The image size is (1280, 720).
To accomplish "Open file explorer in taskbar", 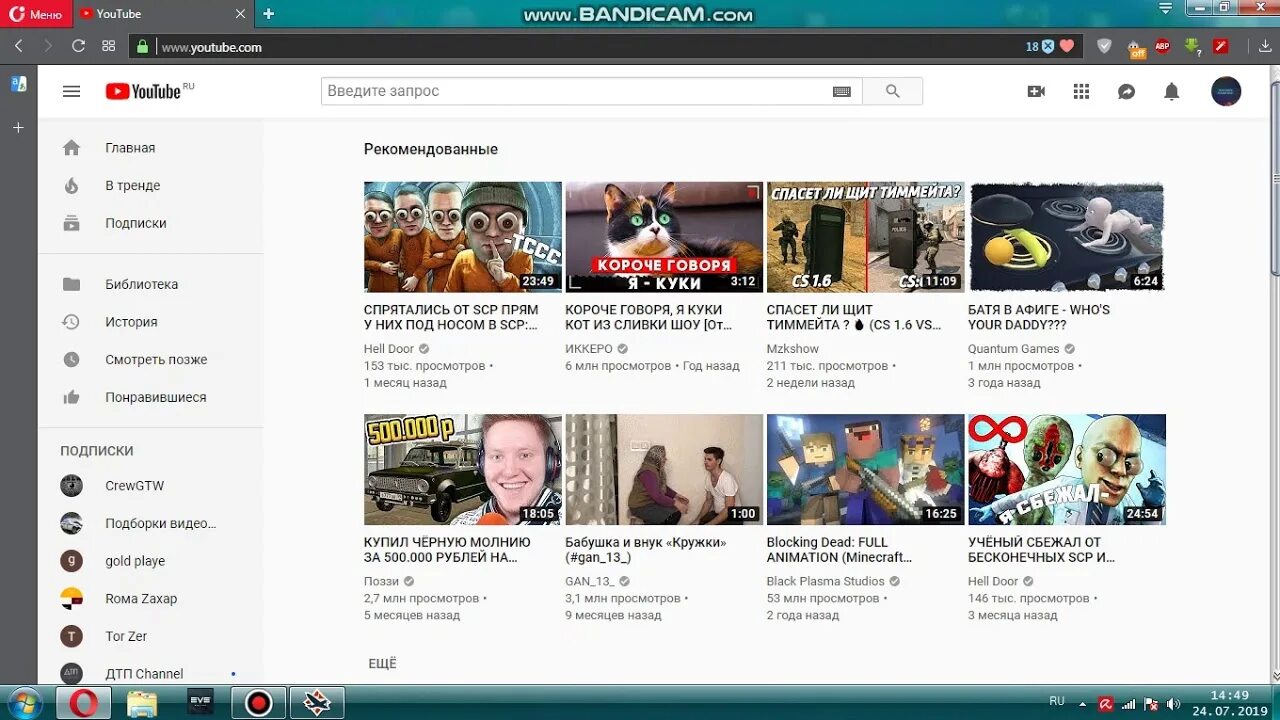I will click(142, 703).
